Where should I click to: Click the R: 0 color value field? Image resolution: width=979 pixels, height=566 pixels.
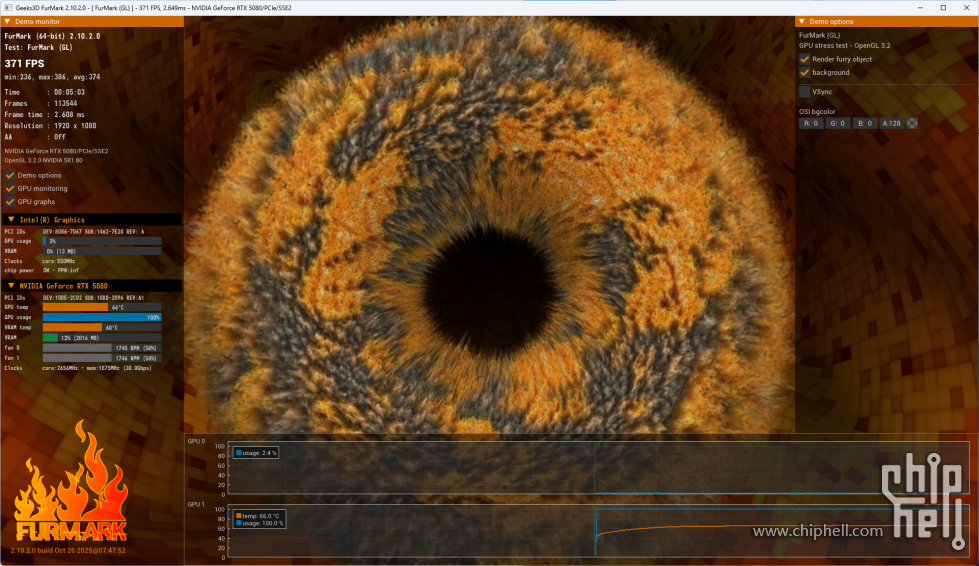[811, 124]
